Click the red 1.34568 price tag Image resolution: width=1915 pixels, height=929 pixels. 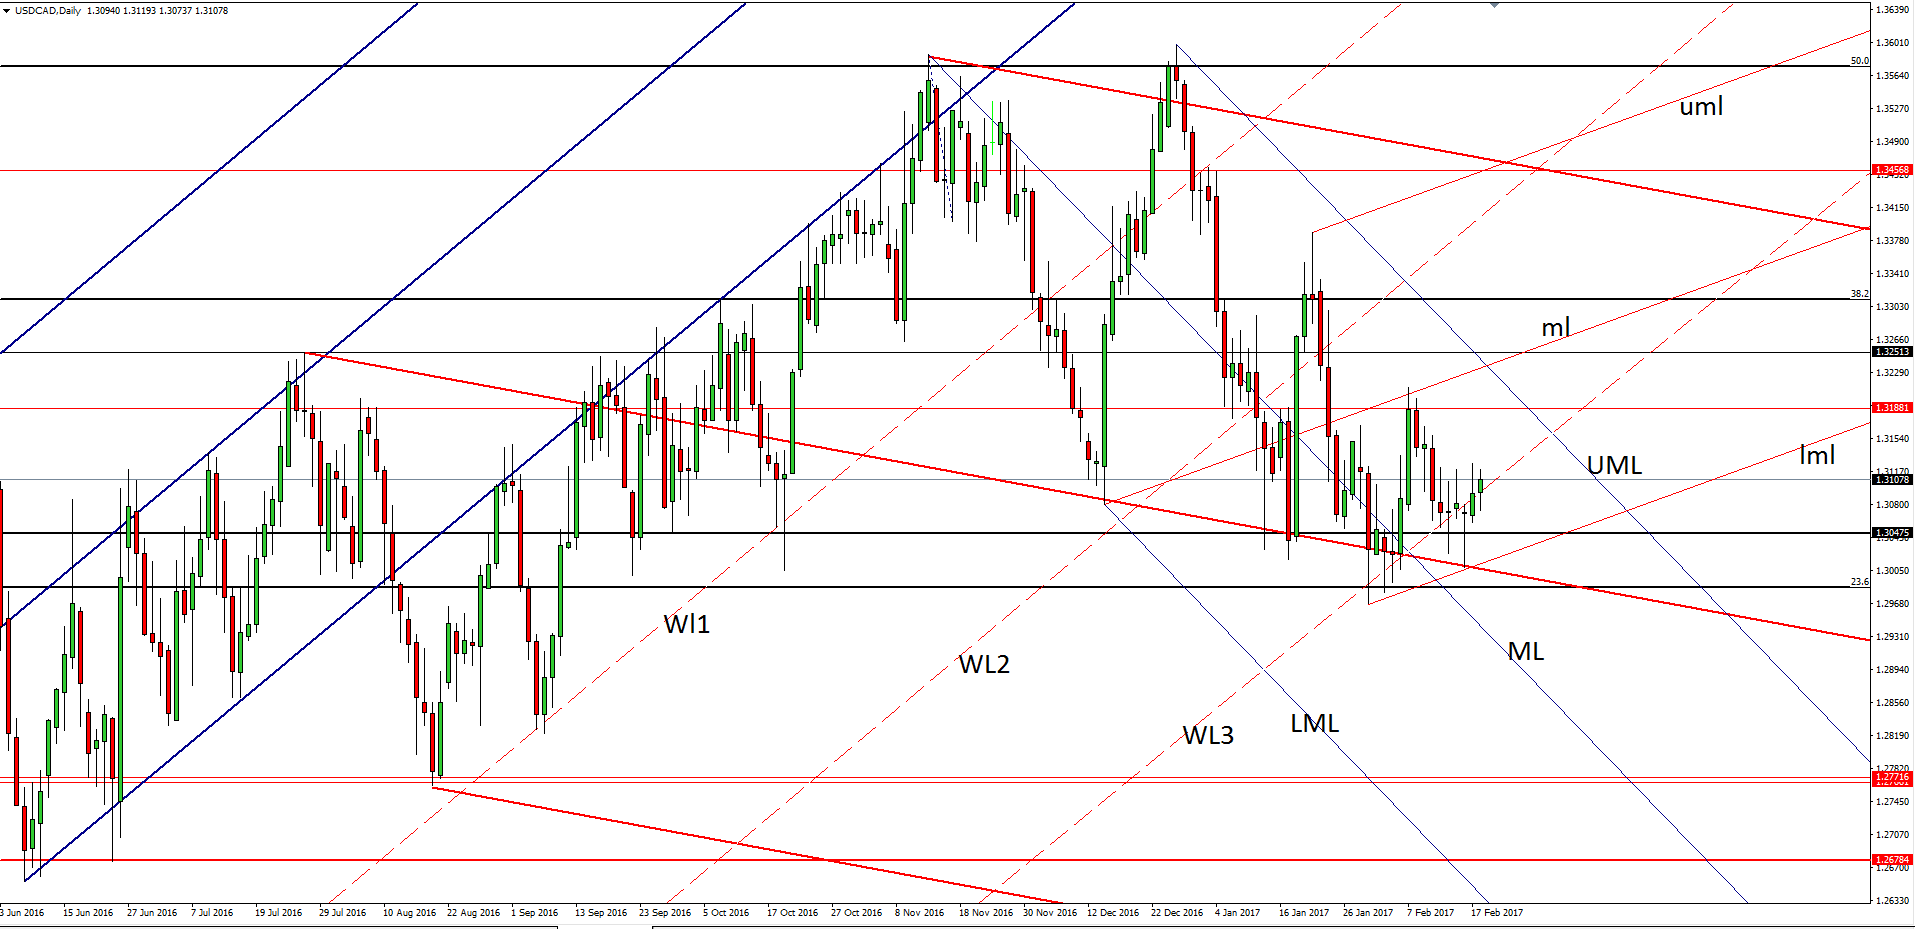coord(1892,170)
